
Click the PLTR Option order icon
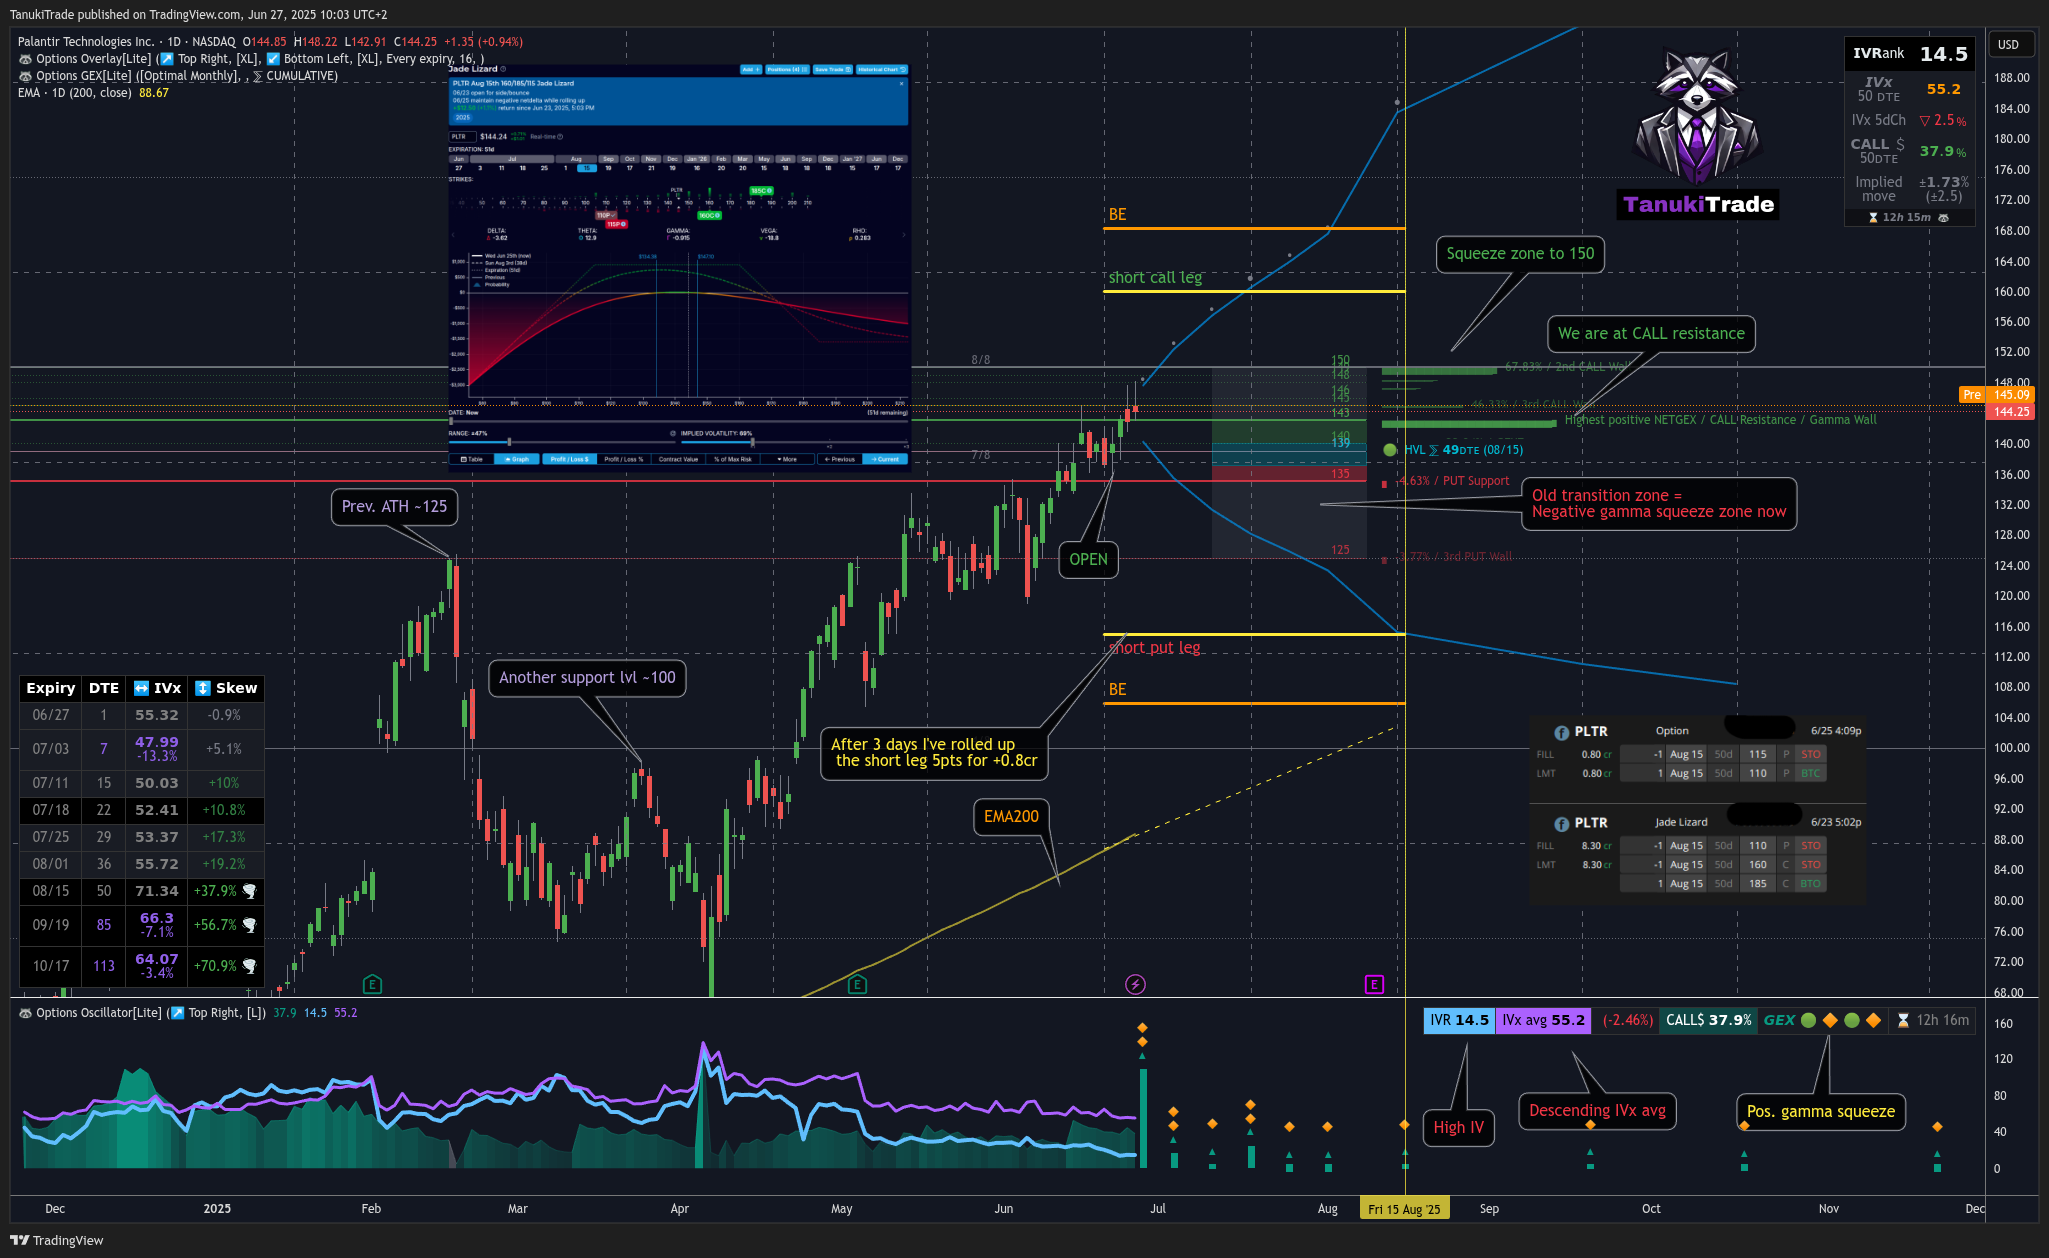point(1562,732)
